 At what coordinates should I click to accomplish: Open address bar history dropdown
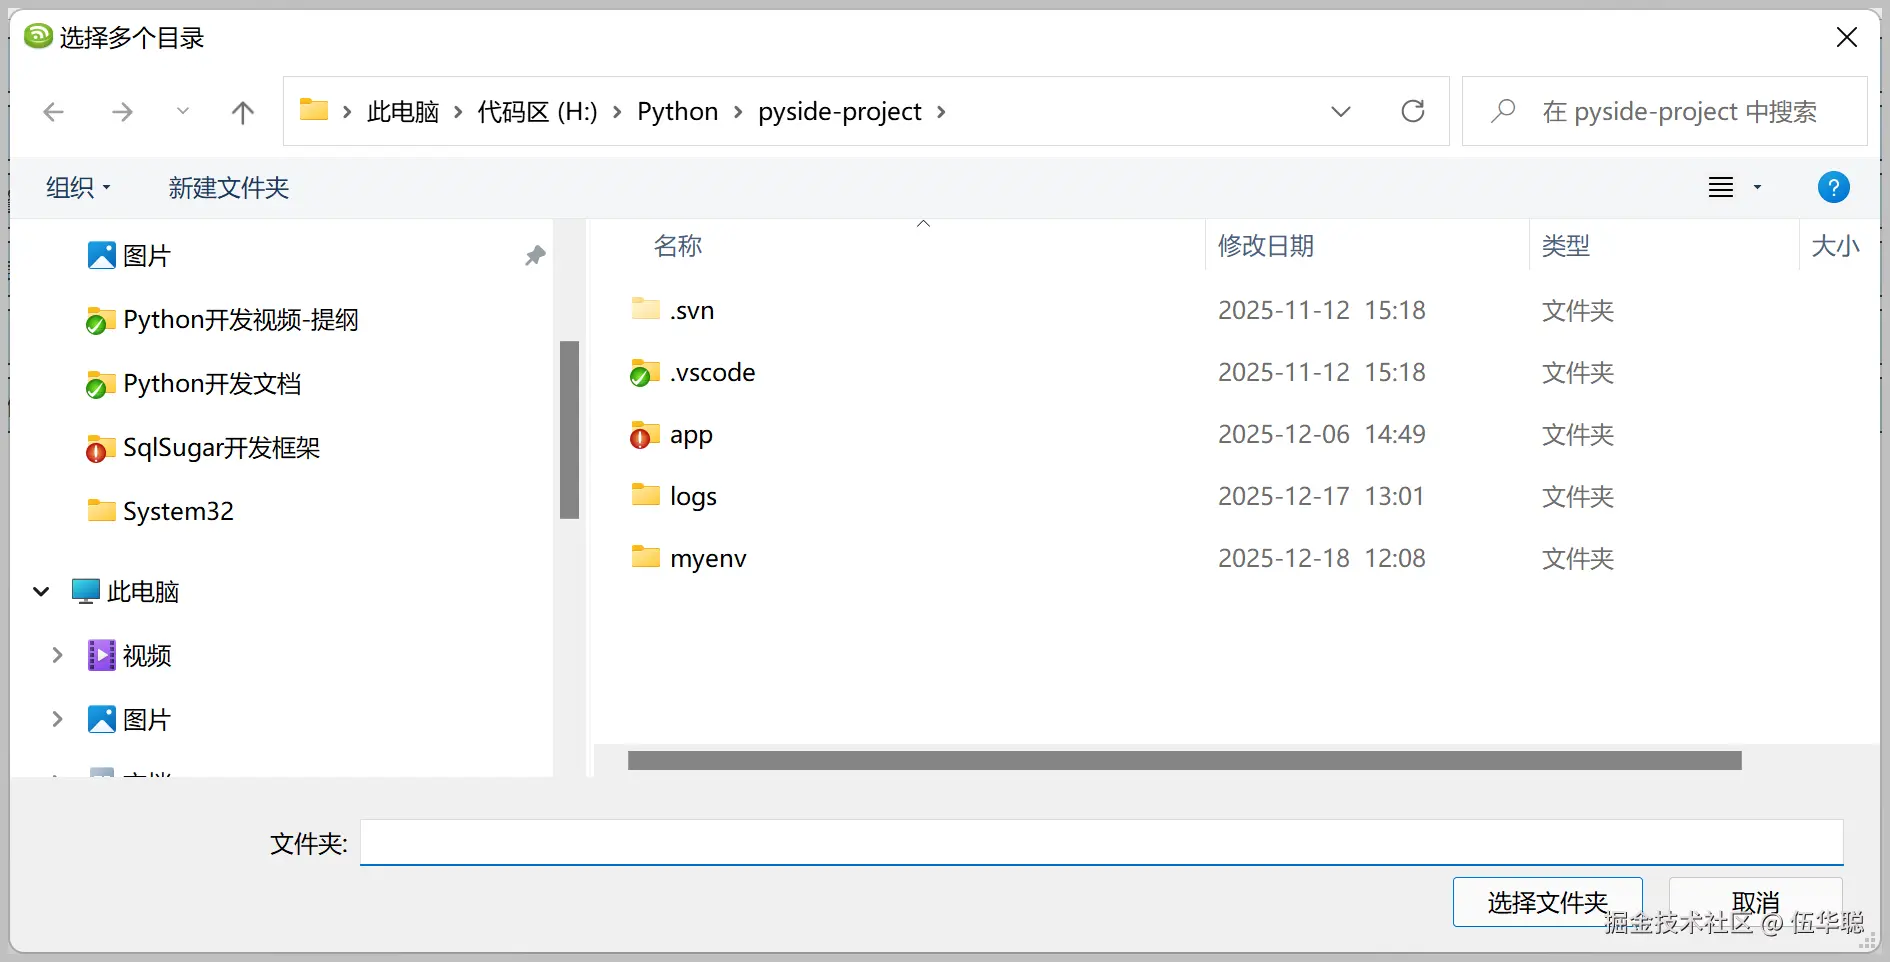click(1340, 111)
